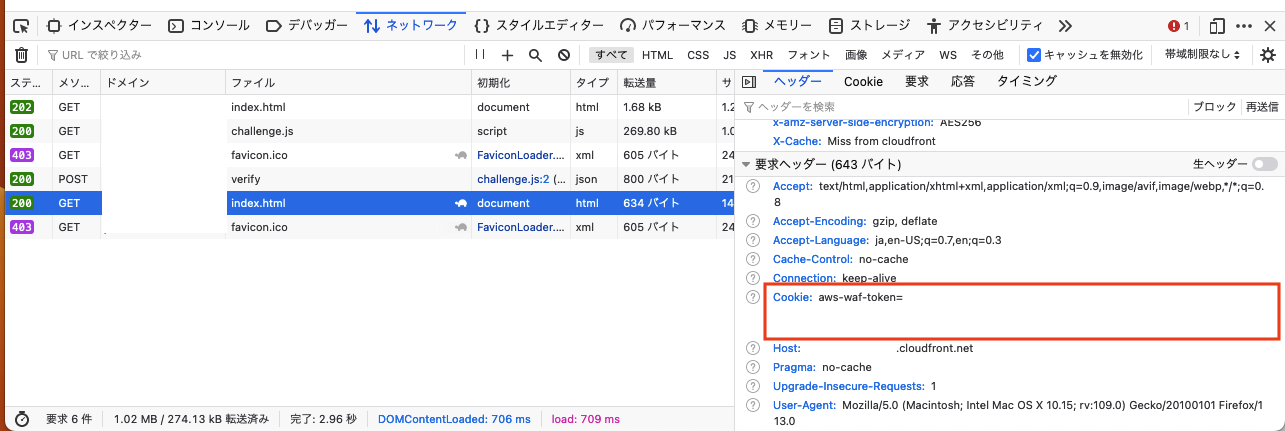Sort by 初期化 column header
The width and height of the screenshot is (1285, 431).
(x=520, y=82)
